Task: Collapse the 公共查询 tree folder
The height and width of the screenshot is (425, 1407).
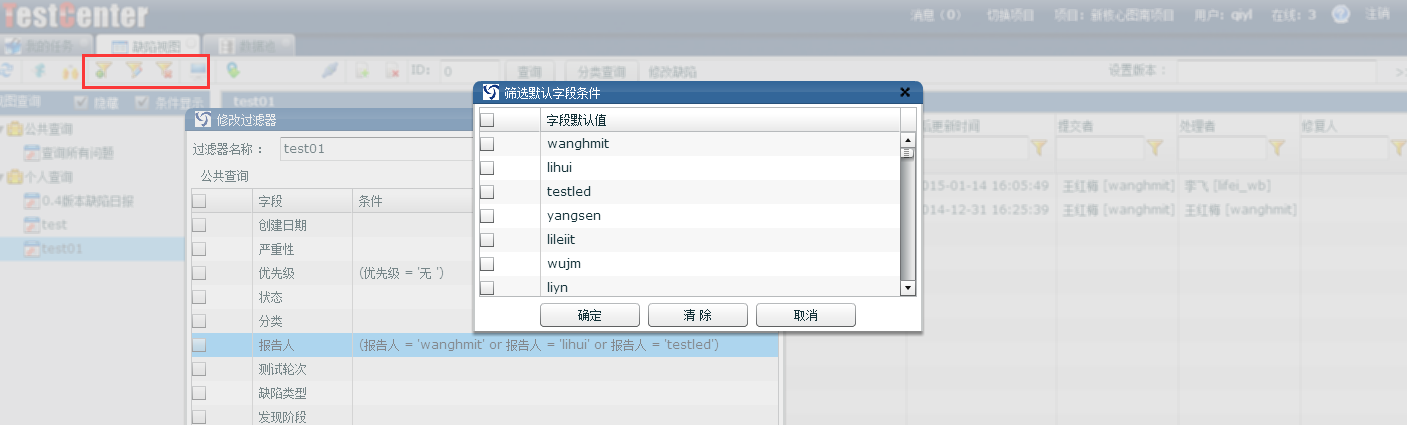Action: (3, 130)
